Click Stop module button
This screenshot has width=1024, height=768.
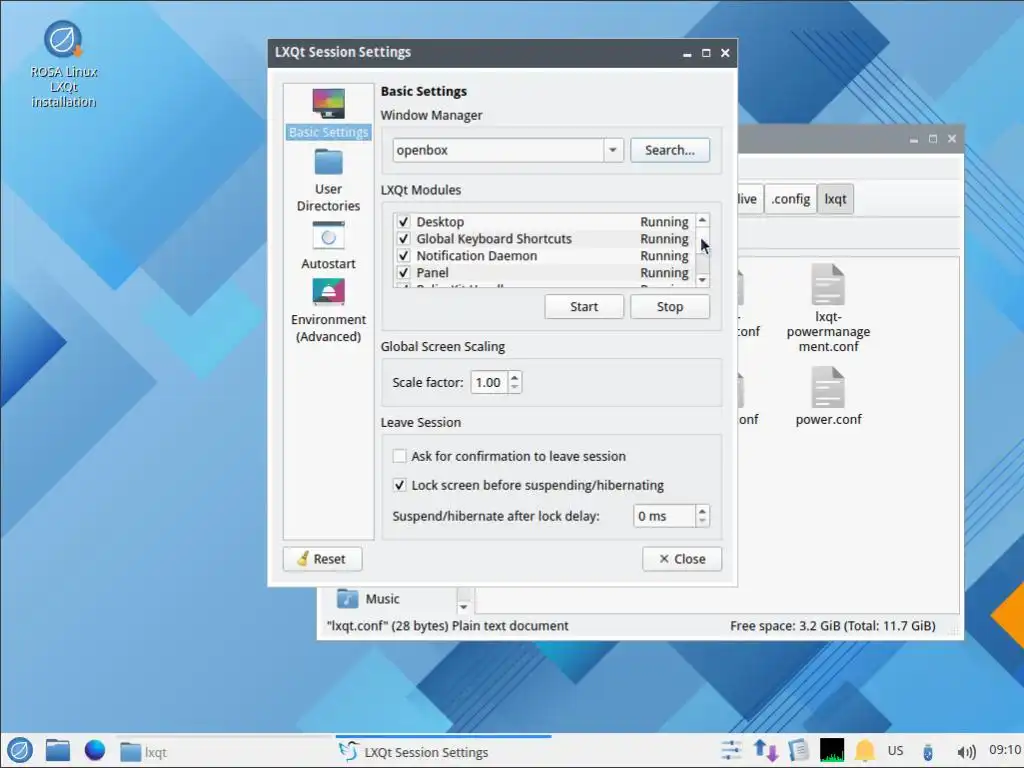point(670,306)
